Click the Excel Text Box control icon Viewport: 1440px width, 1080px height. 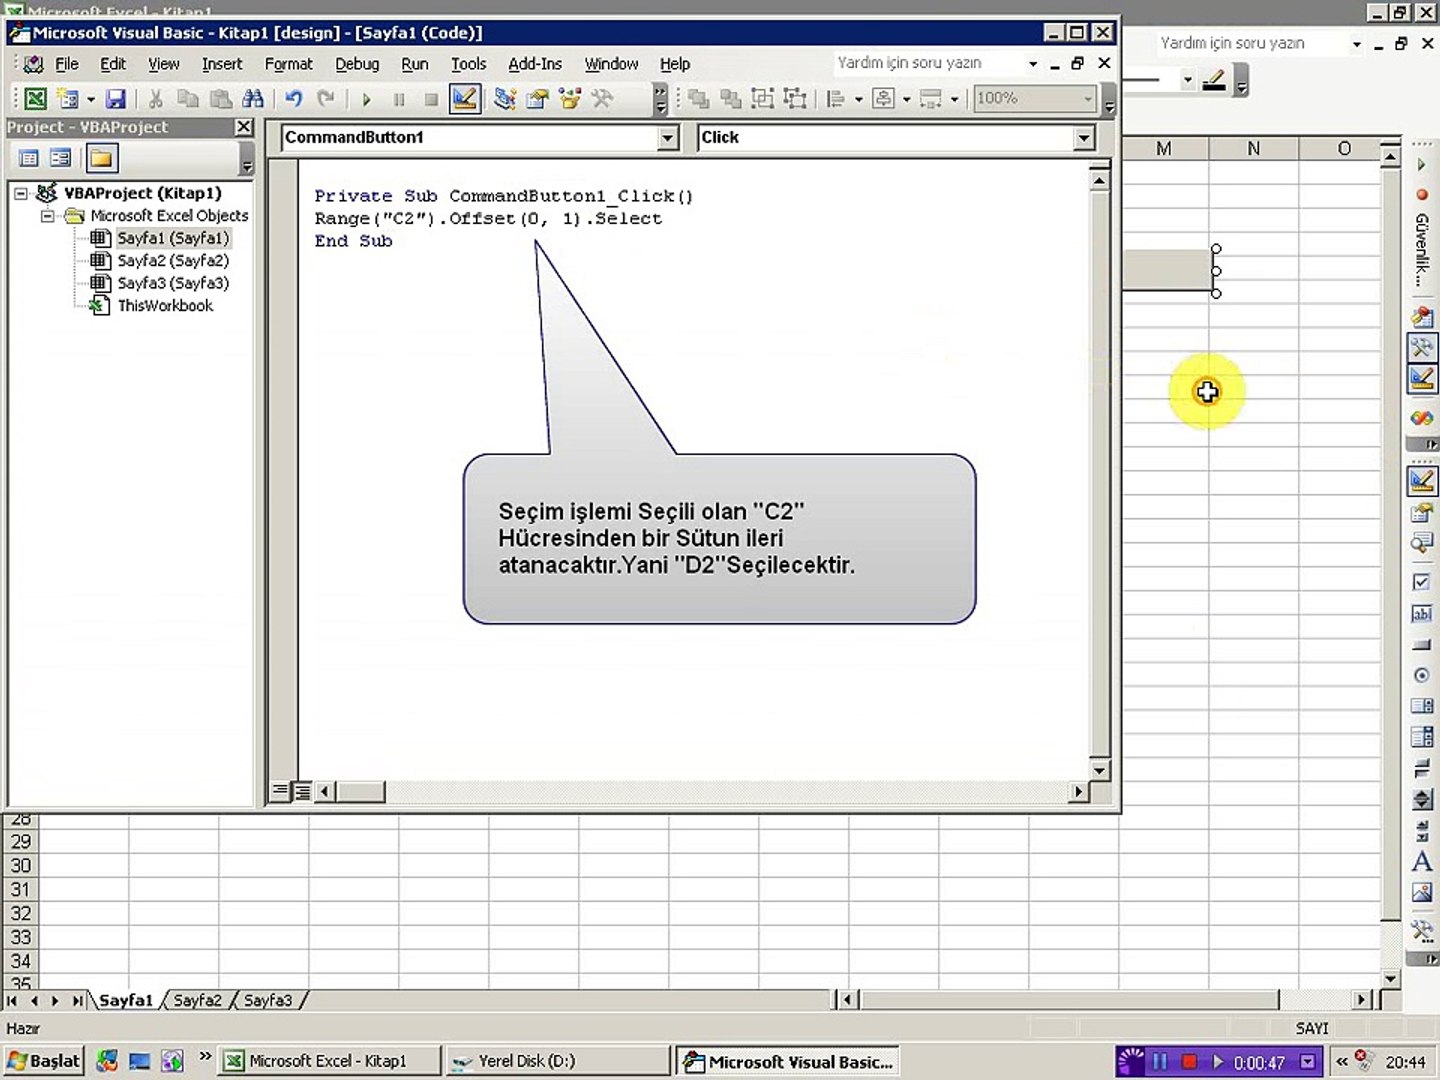(x=1421, y=613)
